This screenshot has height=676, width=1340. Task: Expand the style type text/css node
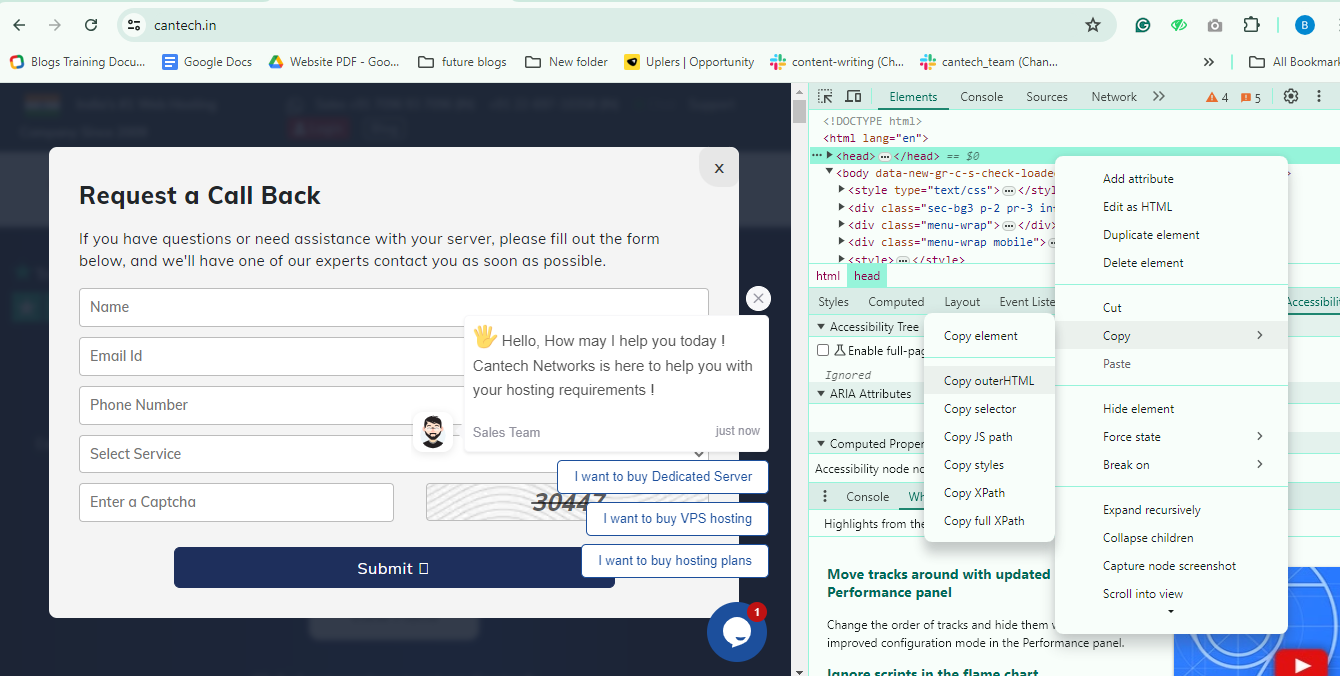point(842,189)
